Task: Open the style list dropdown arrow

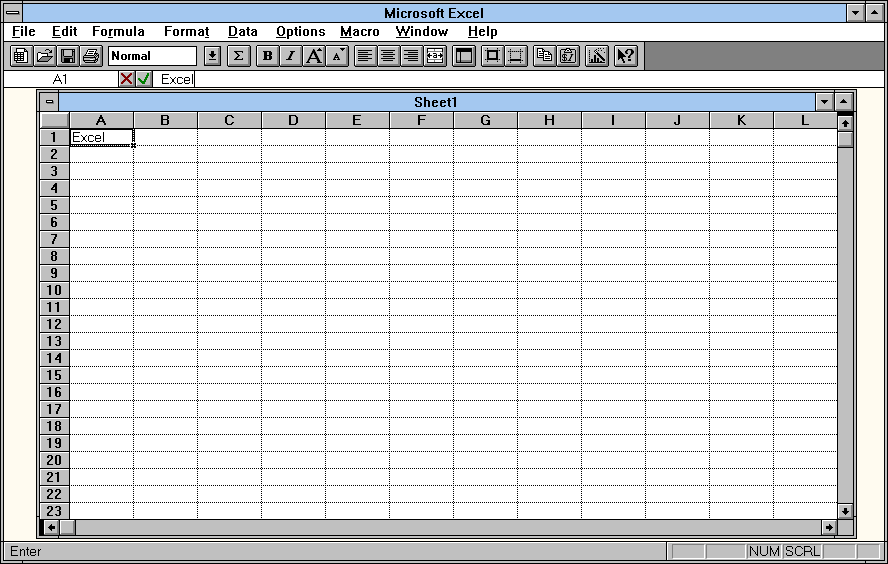Action: point(212,55)
